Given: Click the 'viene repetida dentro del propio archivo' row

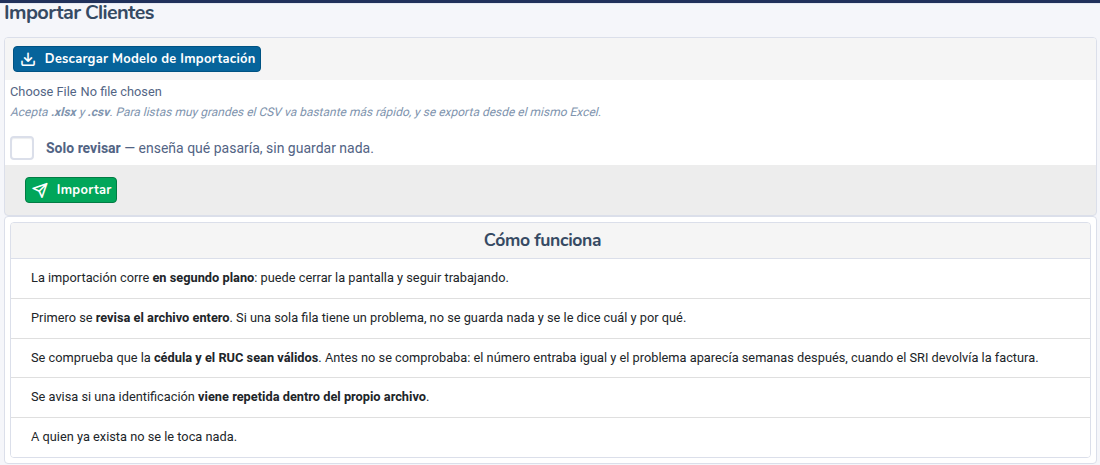Looking at the screenshot, I should click(x=550, y=397).
